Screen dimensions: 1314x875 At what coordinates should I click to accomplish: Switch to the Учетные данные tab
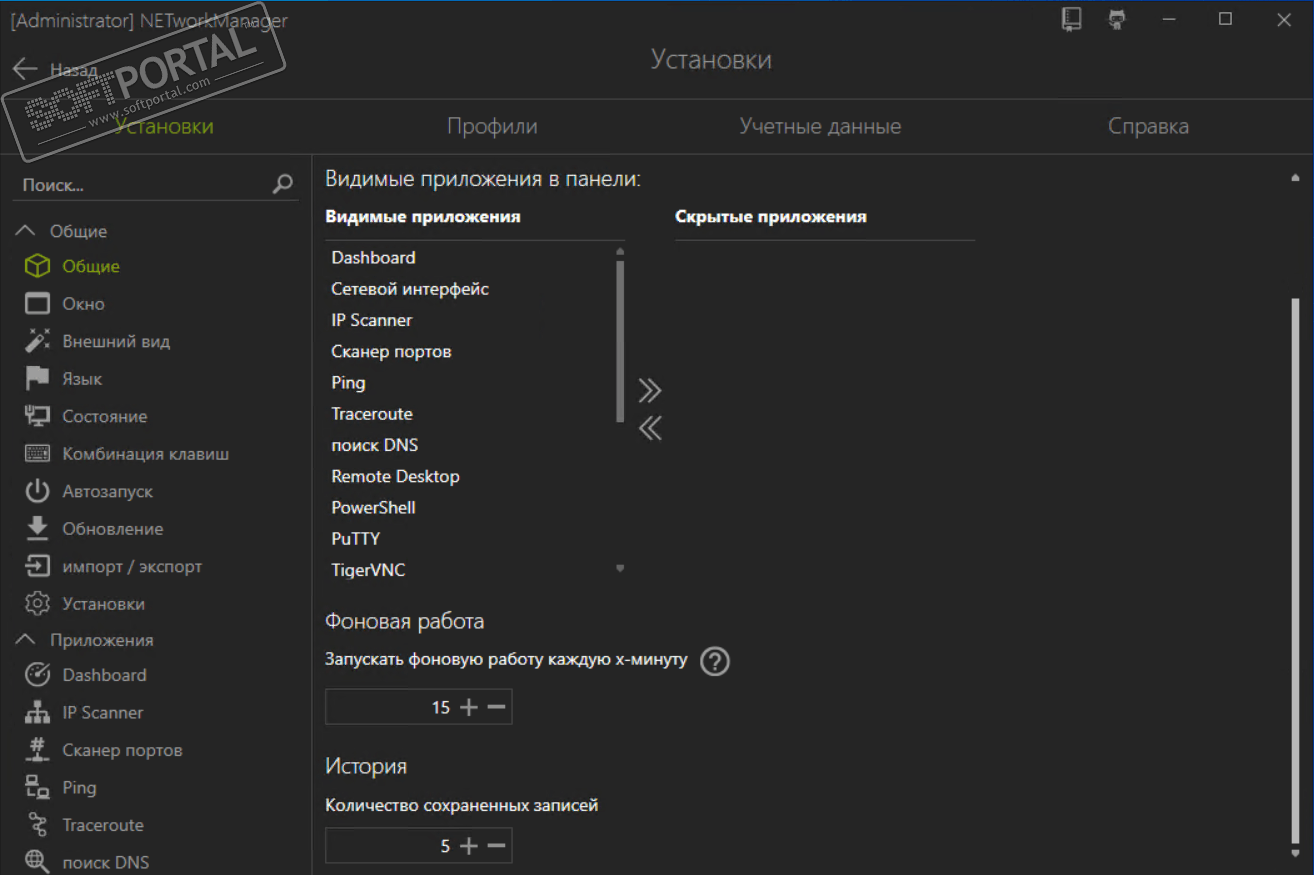click(x=820, y=126)
